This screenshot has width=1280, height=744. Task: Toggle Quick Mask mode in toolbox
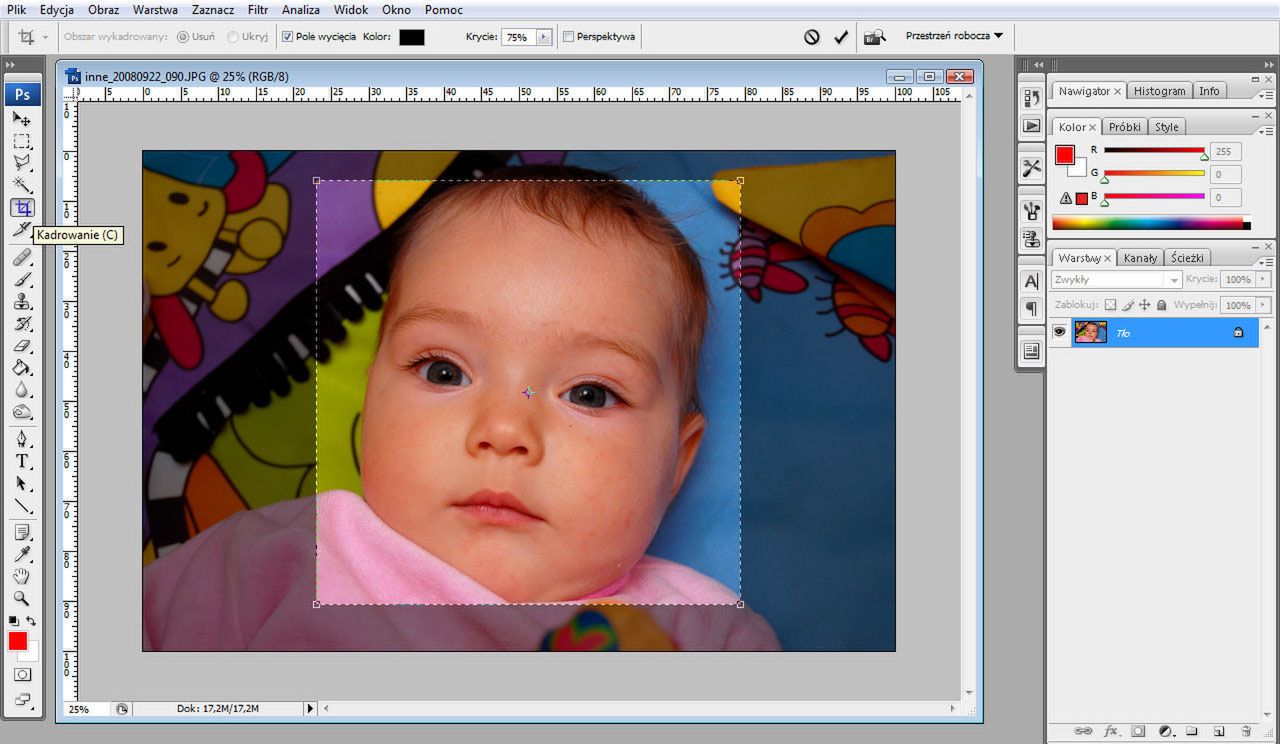(22, 675)
